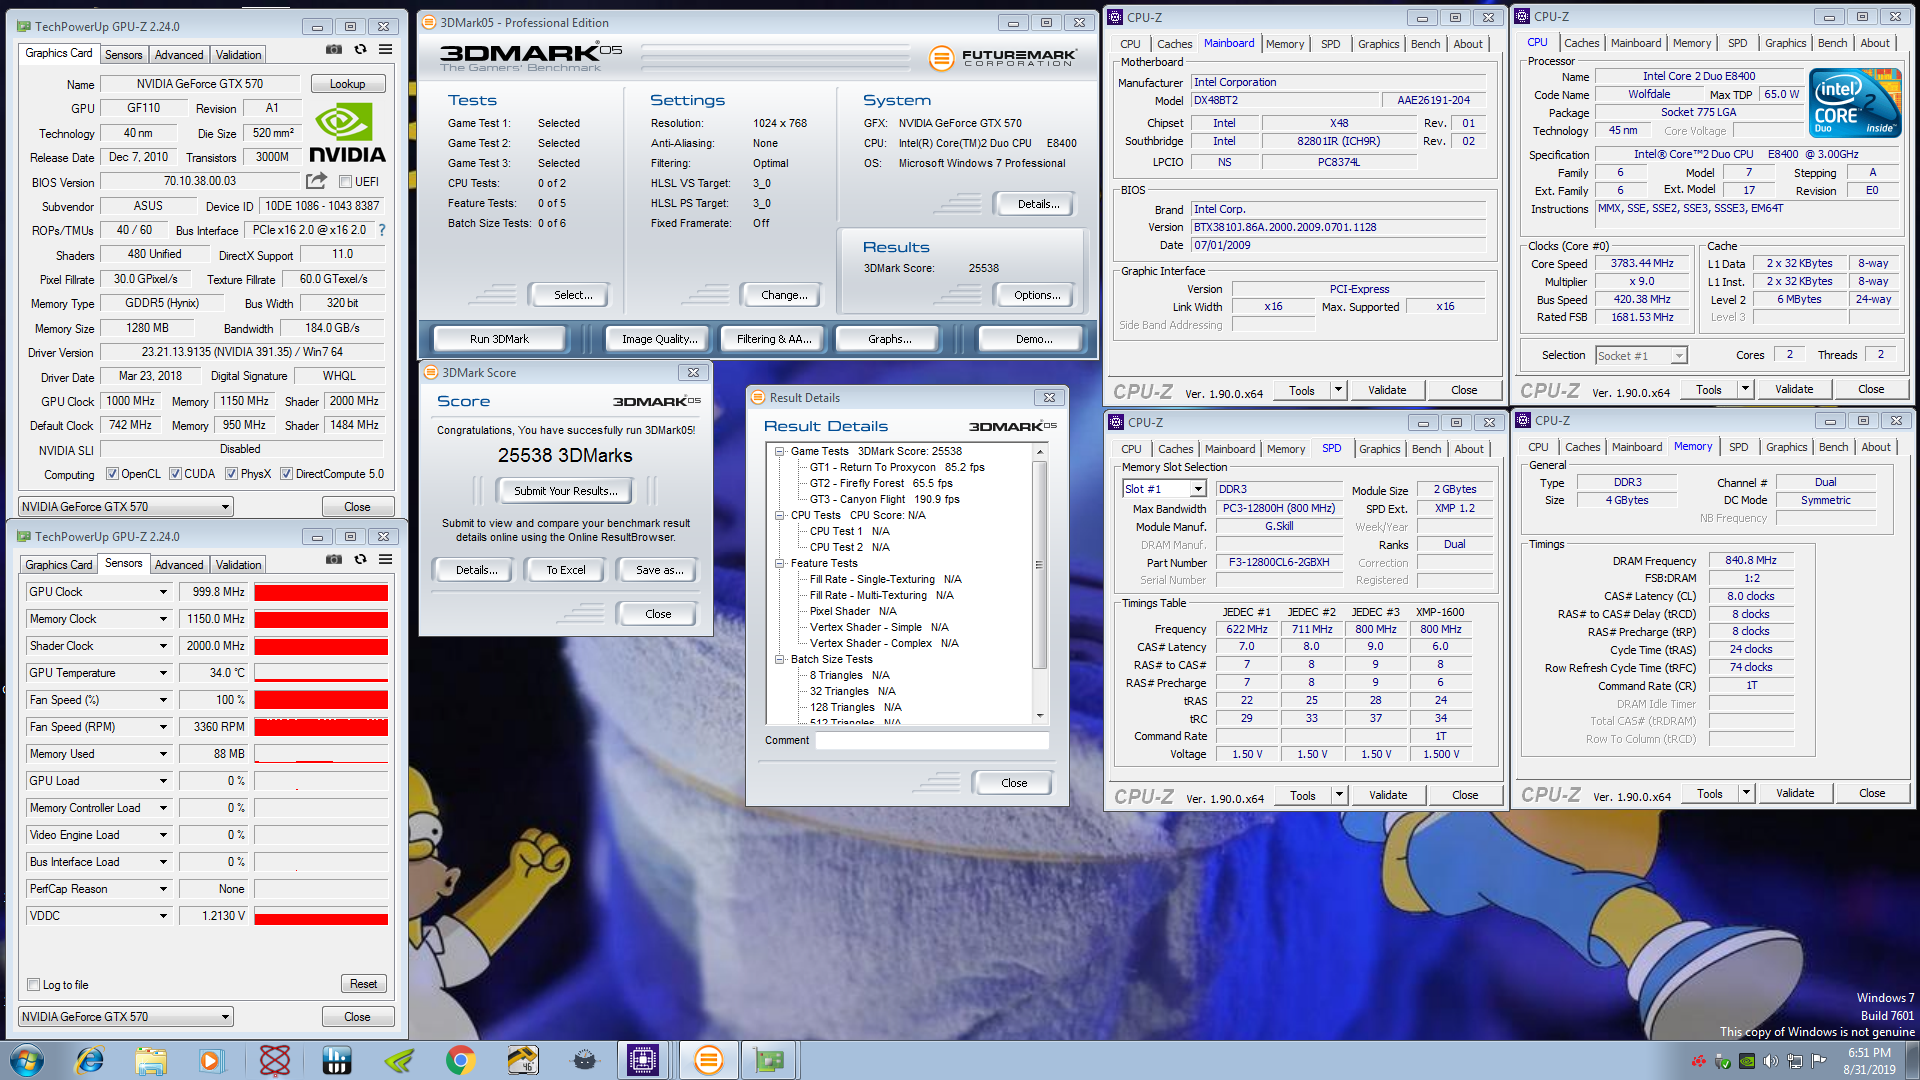This screenshot has width=1920, height=1080.
Task: Click Submit Your Results button
Action: (x=566, y=491)
